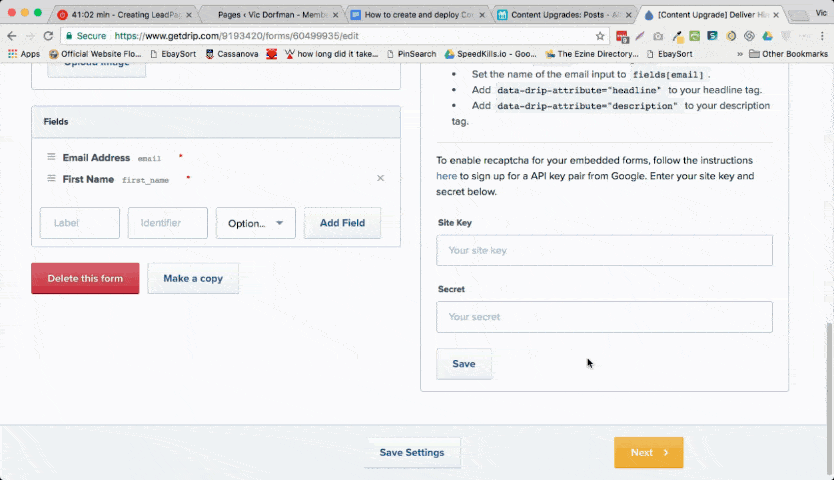This screenshot has height=480, width=834.
Task: Click the browser back arrow
Action: pos(11,35)
